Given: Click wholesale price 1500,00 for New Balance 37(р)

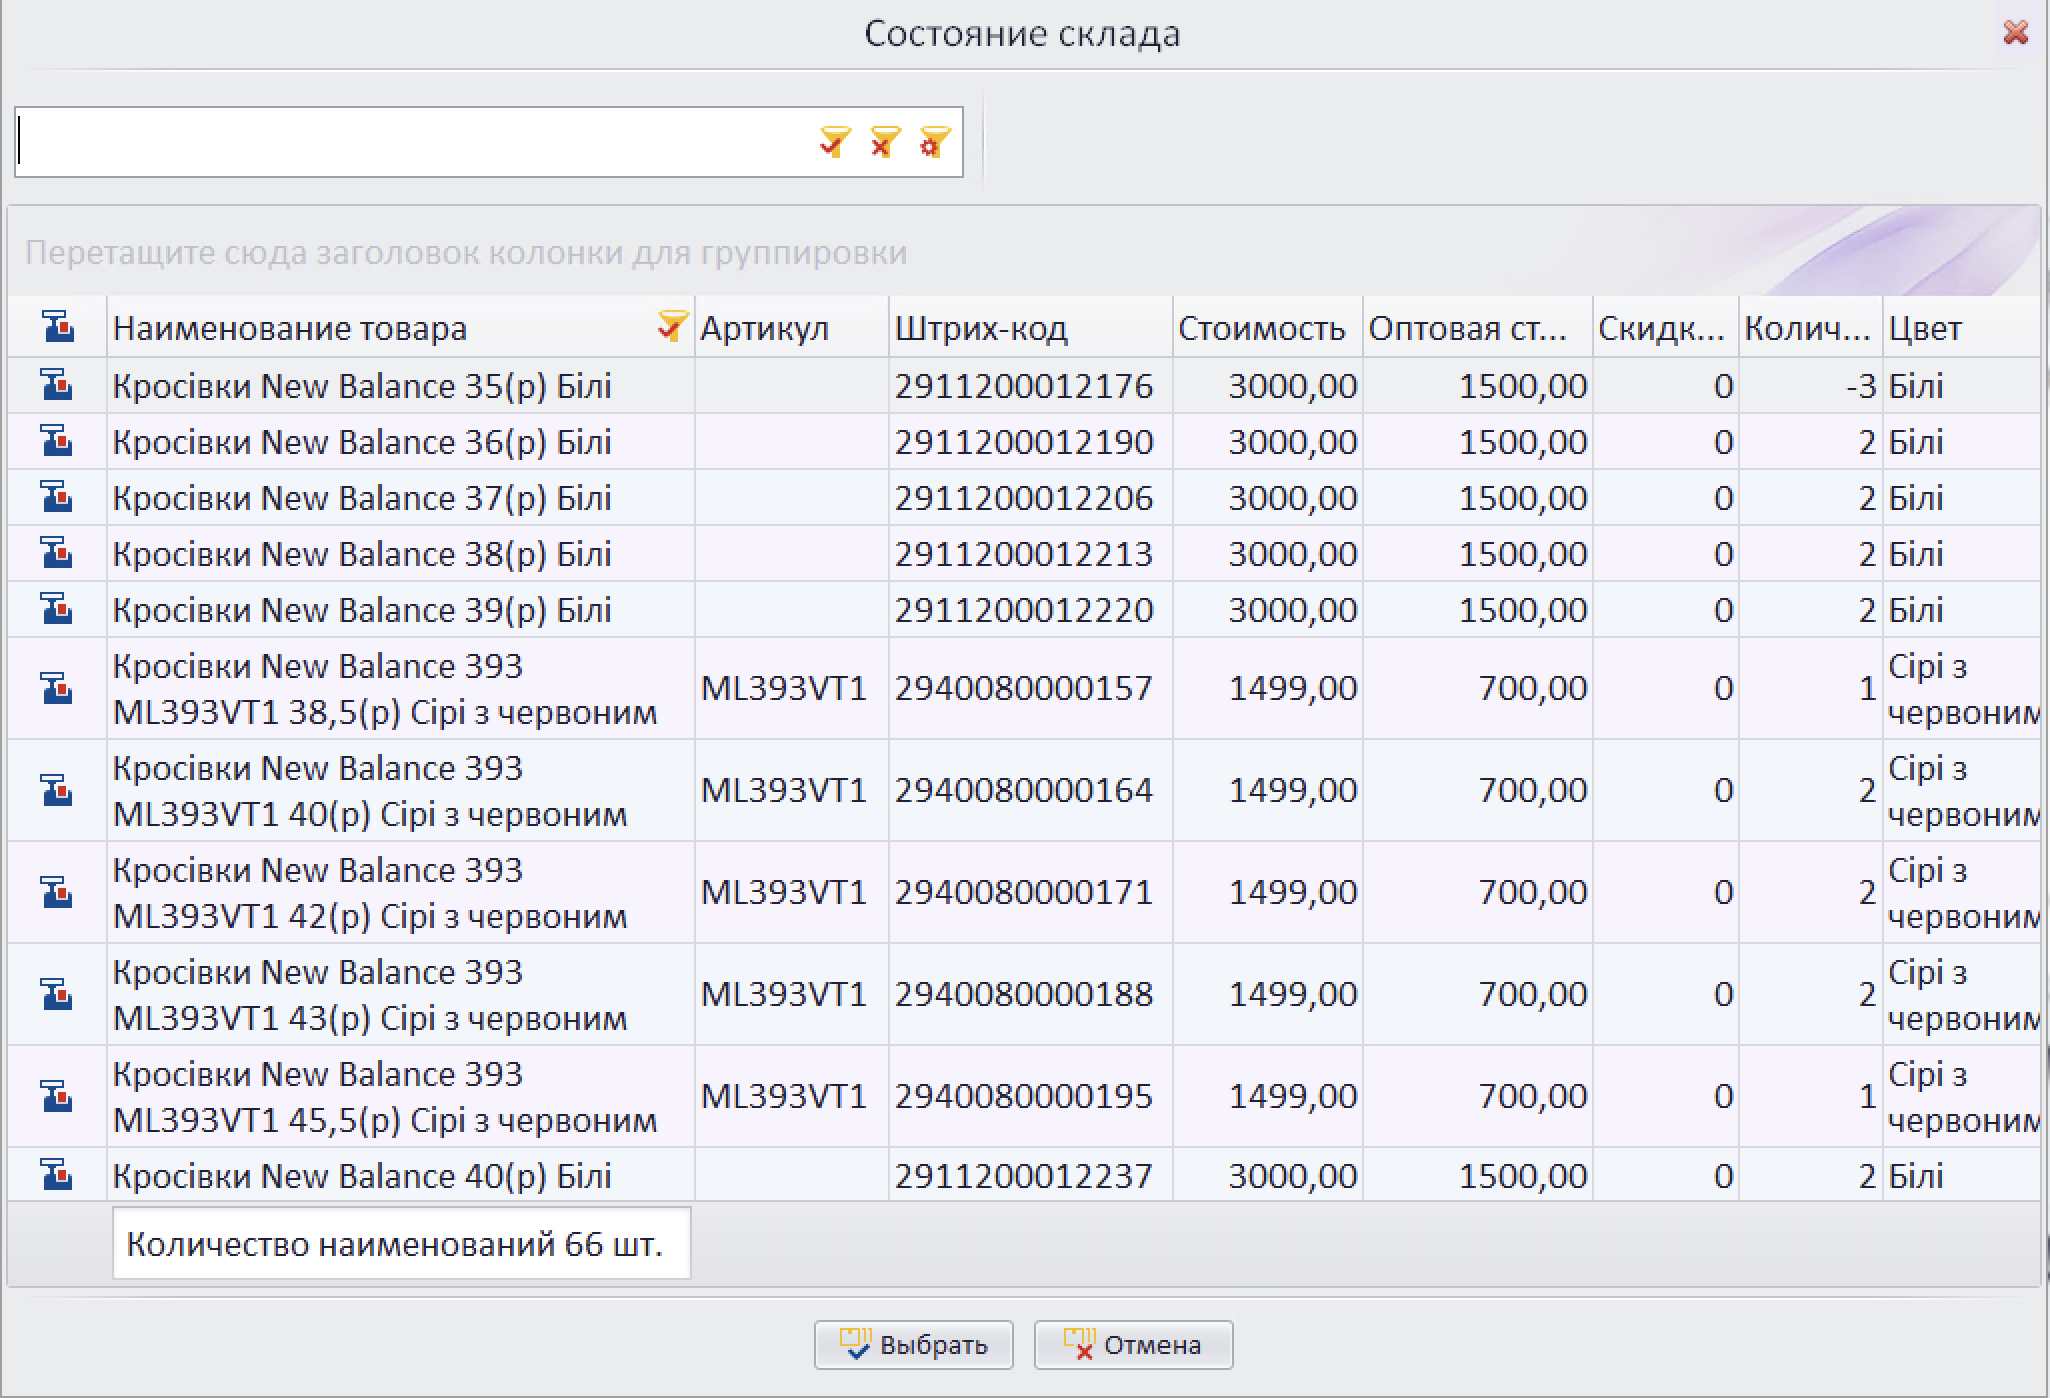Looking at the screenshot, I should pos(1523,498).
